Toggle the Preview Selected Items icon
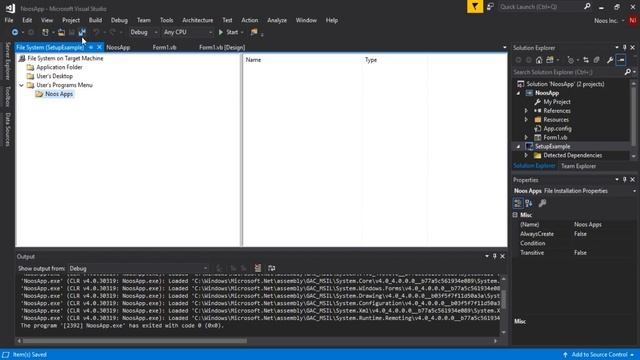Screen dimensions: 640x360 tap(621, 60)
